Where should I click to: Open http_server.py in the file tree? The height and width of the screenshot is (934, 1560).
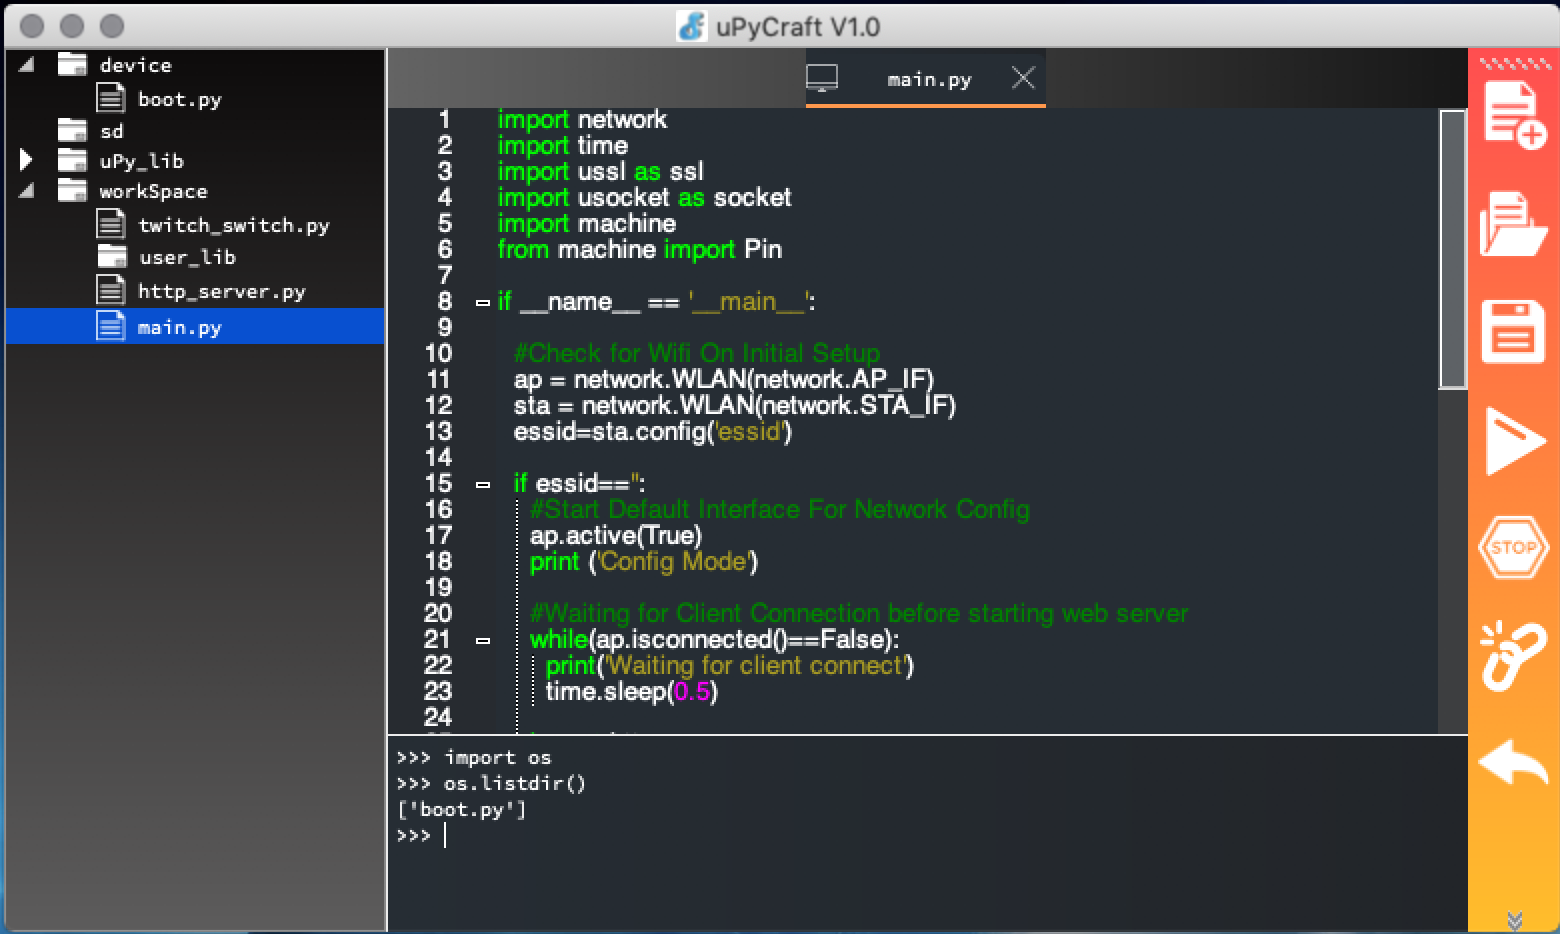point(222,291)
